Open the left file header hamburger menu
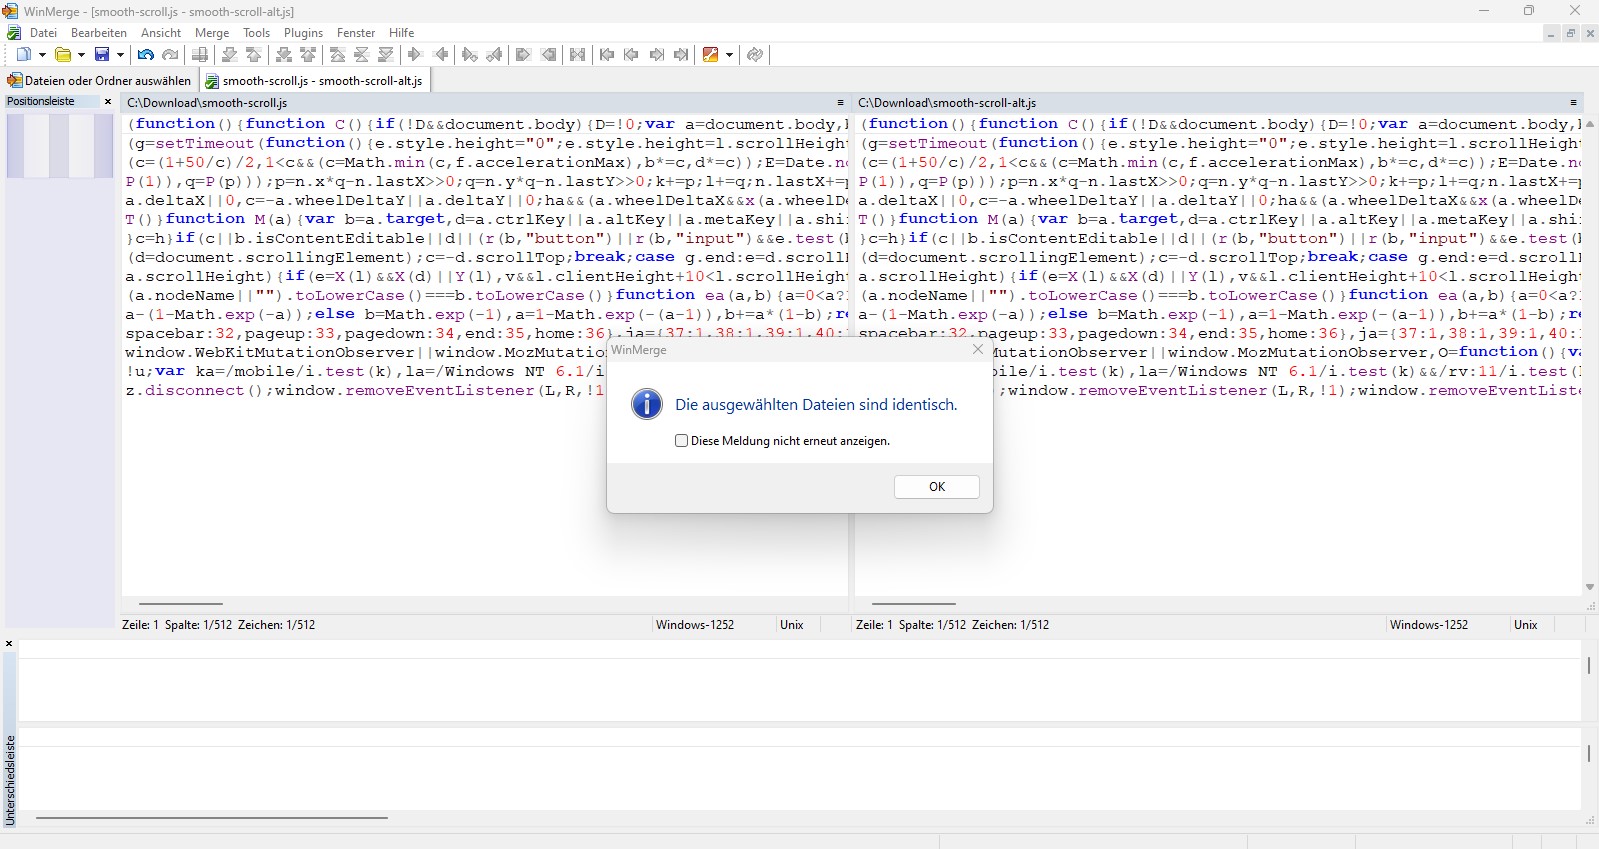 point(840,103)
